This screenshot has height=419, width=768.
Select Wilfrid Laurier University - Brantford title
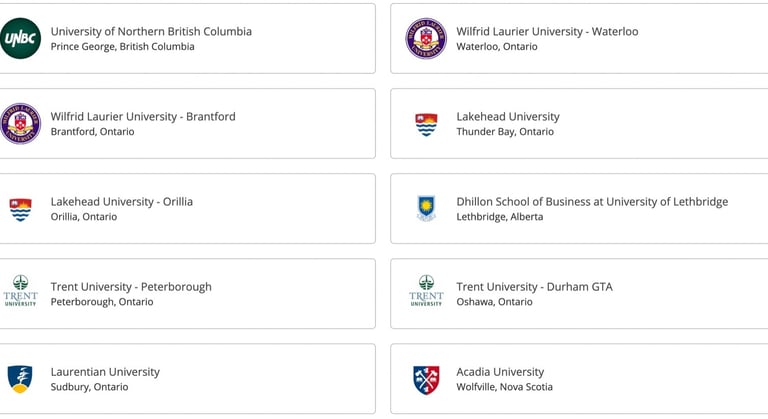click(143, 117)
